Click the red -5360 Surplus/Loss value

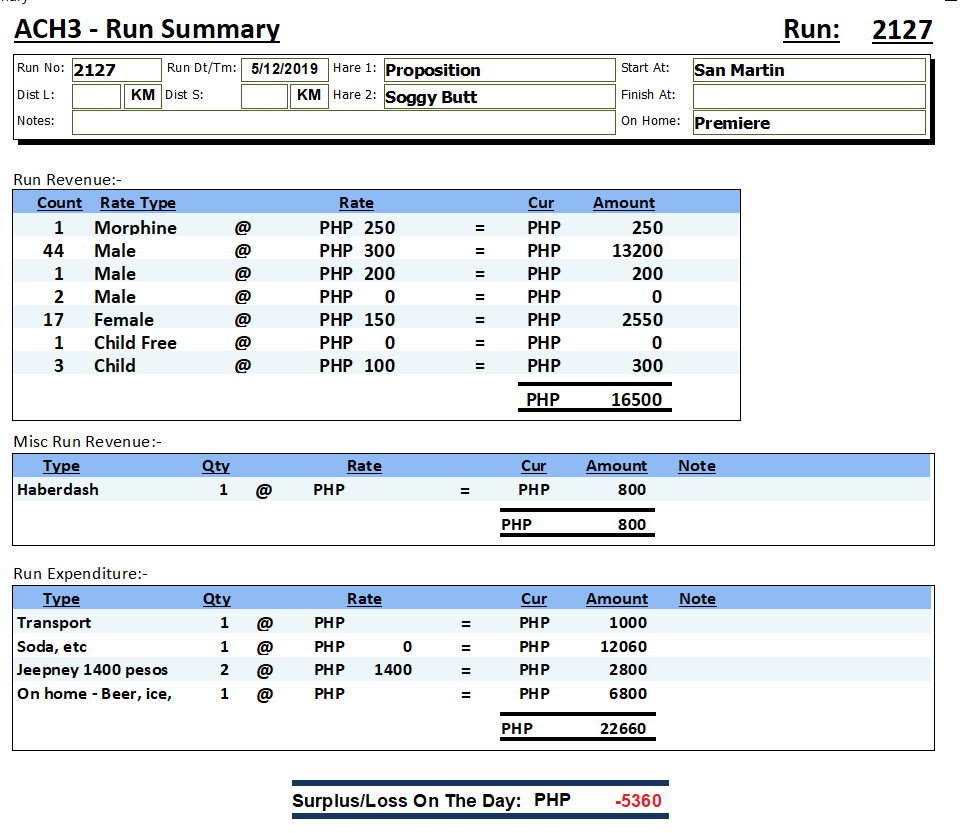[x=638, y=801]
